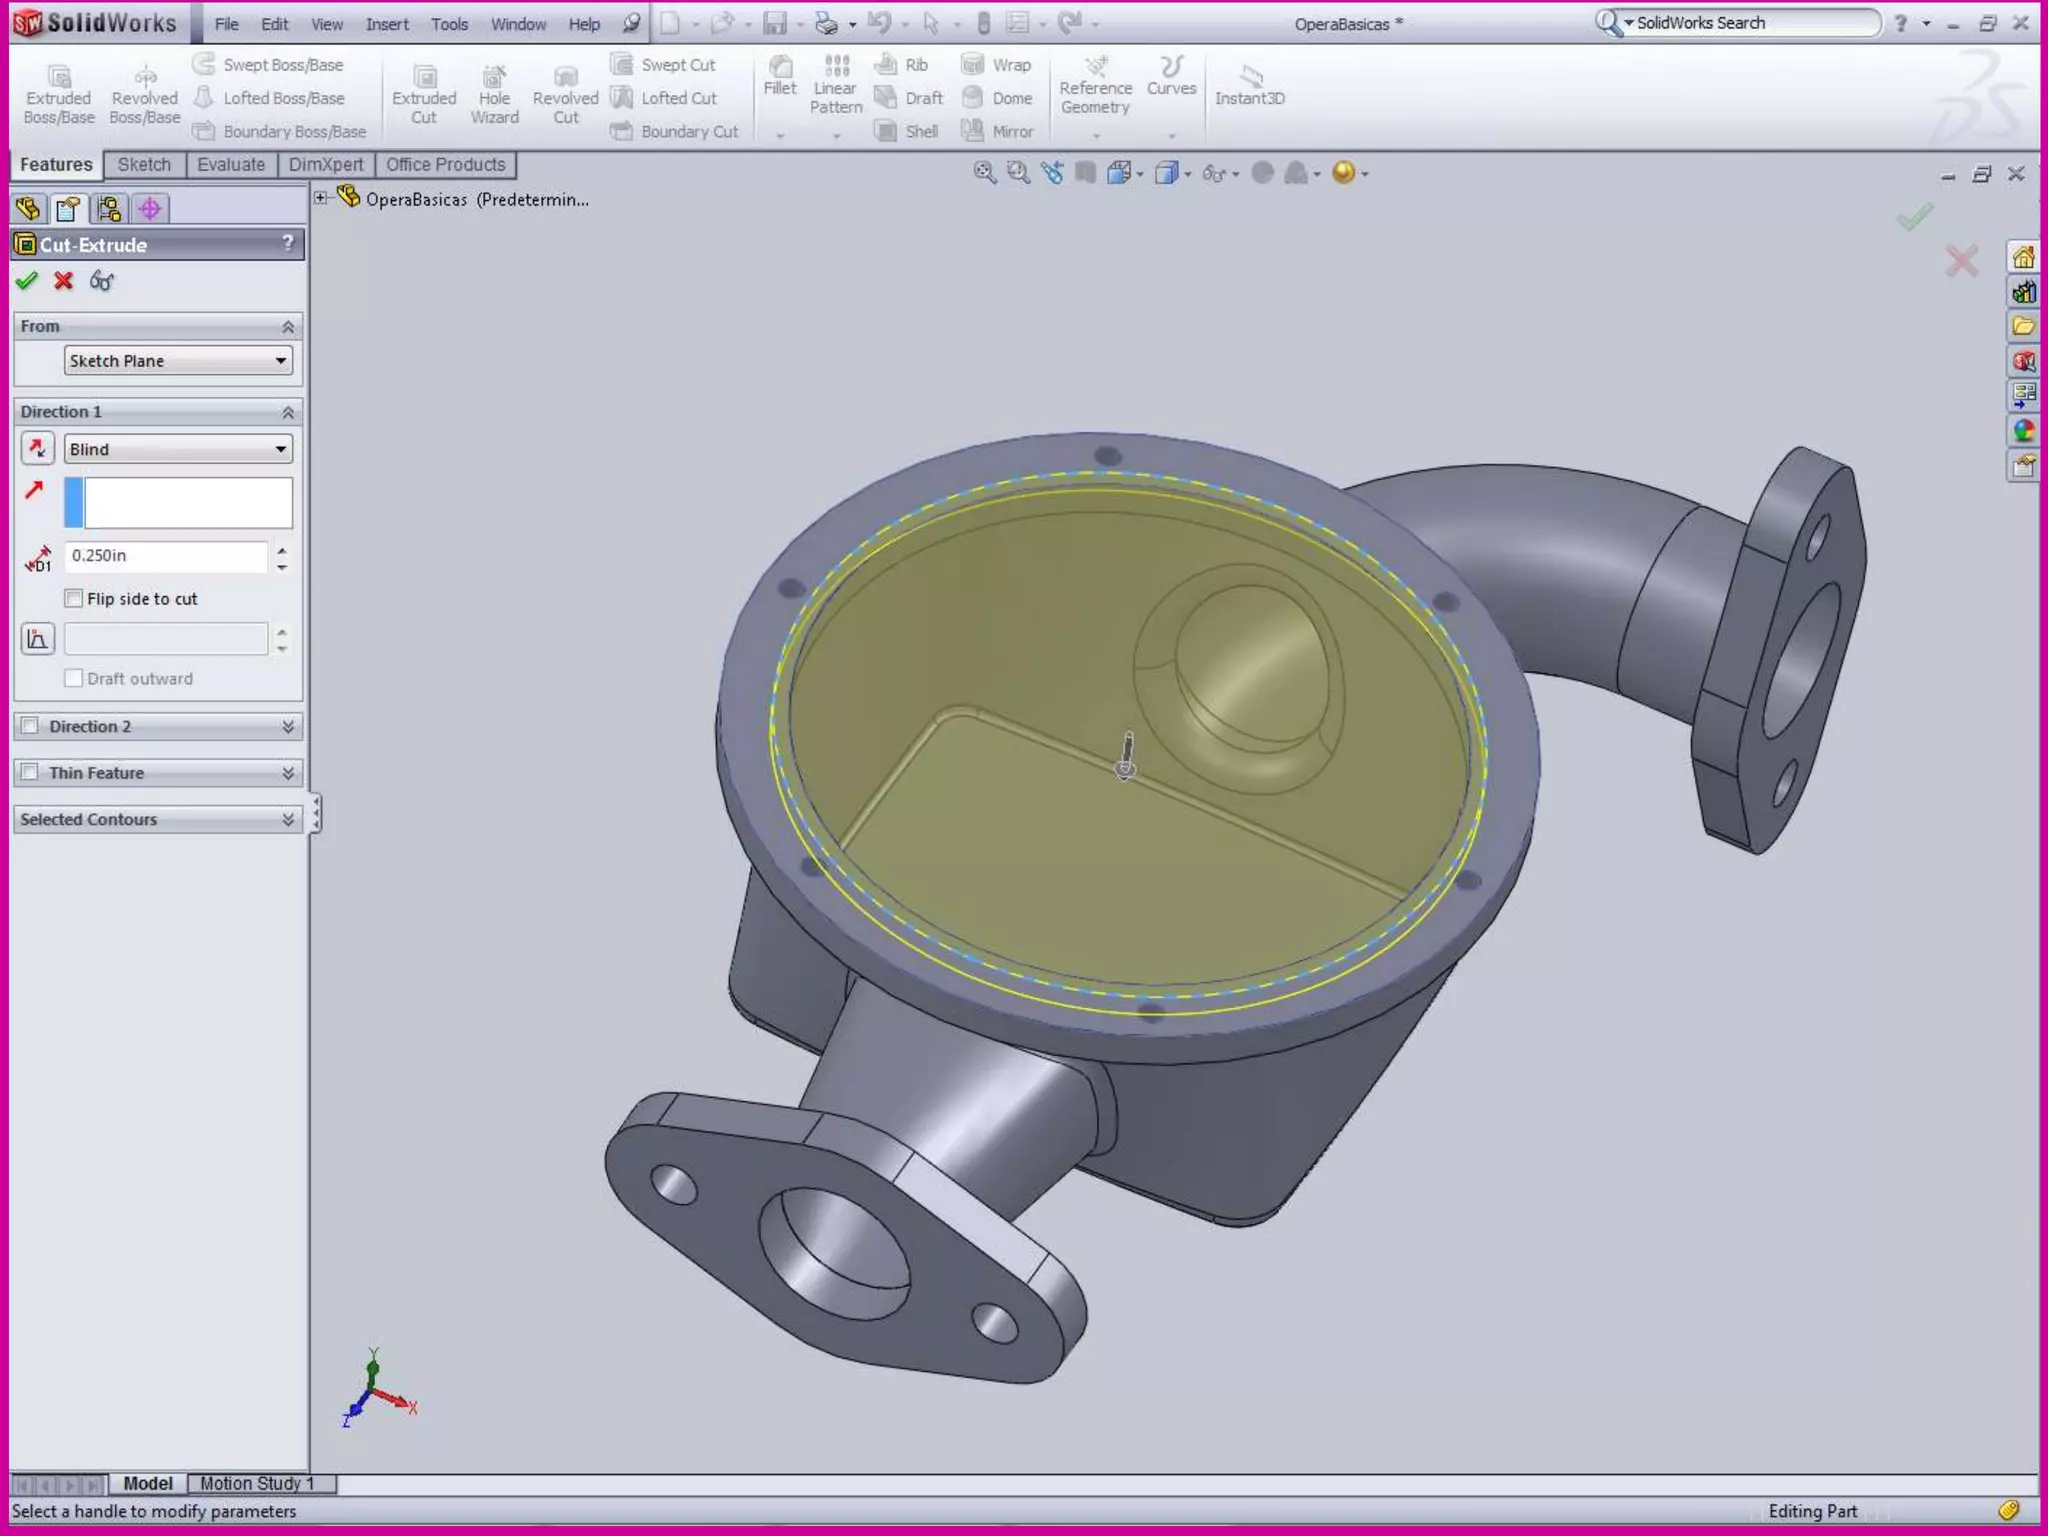
Task: Select the Fillet tool in the ribbon
Action: [x=779, y=76]
